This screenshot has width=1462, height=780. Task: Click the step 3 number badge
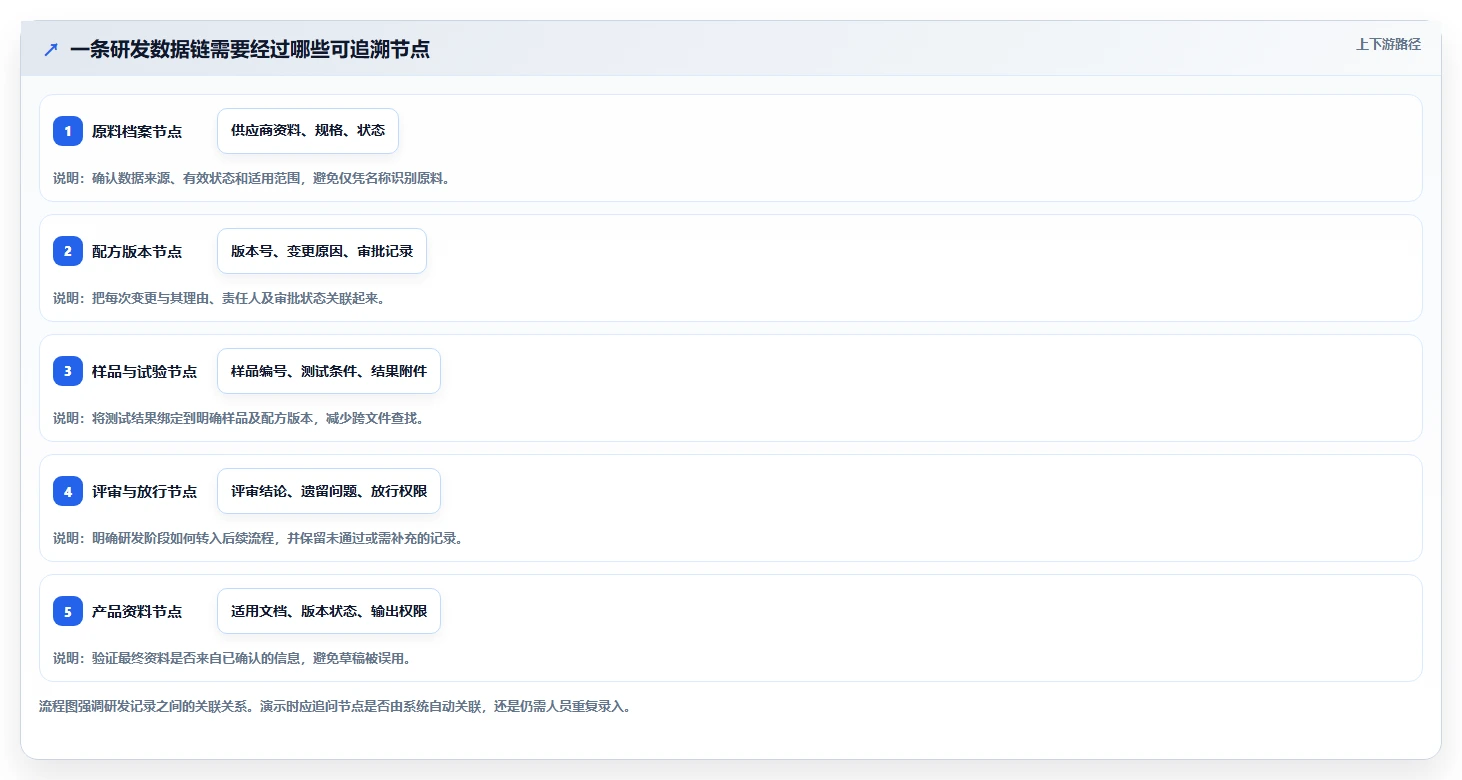(68, 371)
